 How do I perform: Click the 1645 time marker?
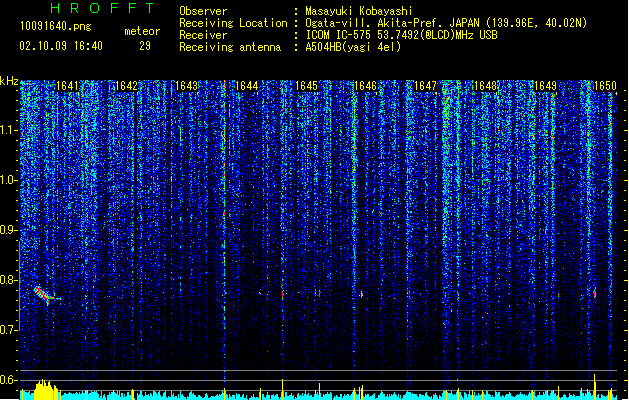[x=306, y=86]
